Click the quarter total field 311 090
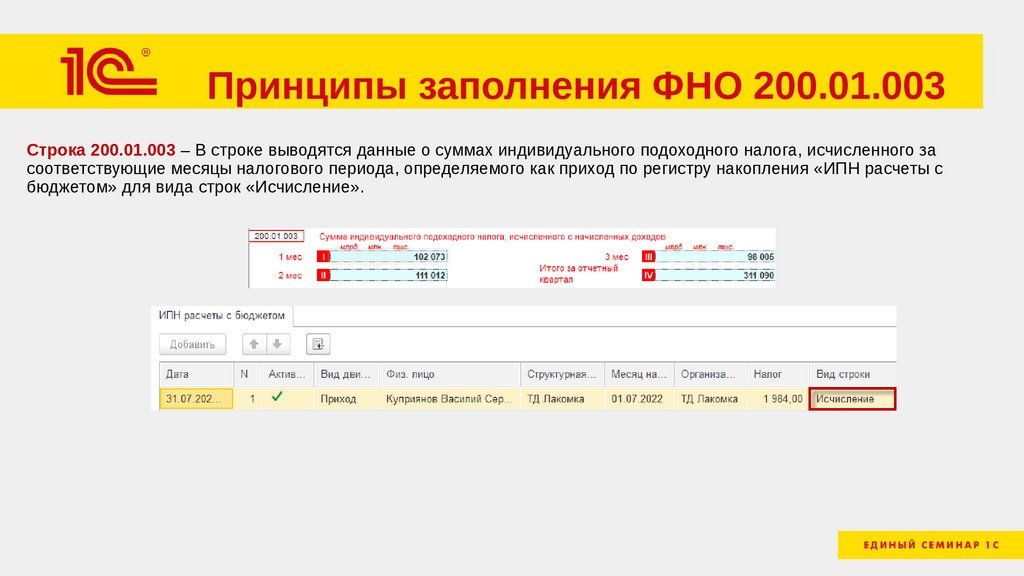Image resolution: width=1024 pixels, height=576 pixels. (715, 276)
